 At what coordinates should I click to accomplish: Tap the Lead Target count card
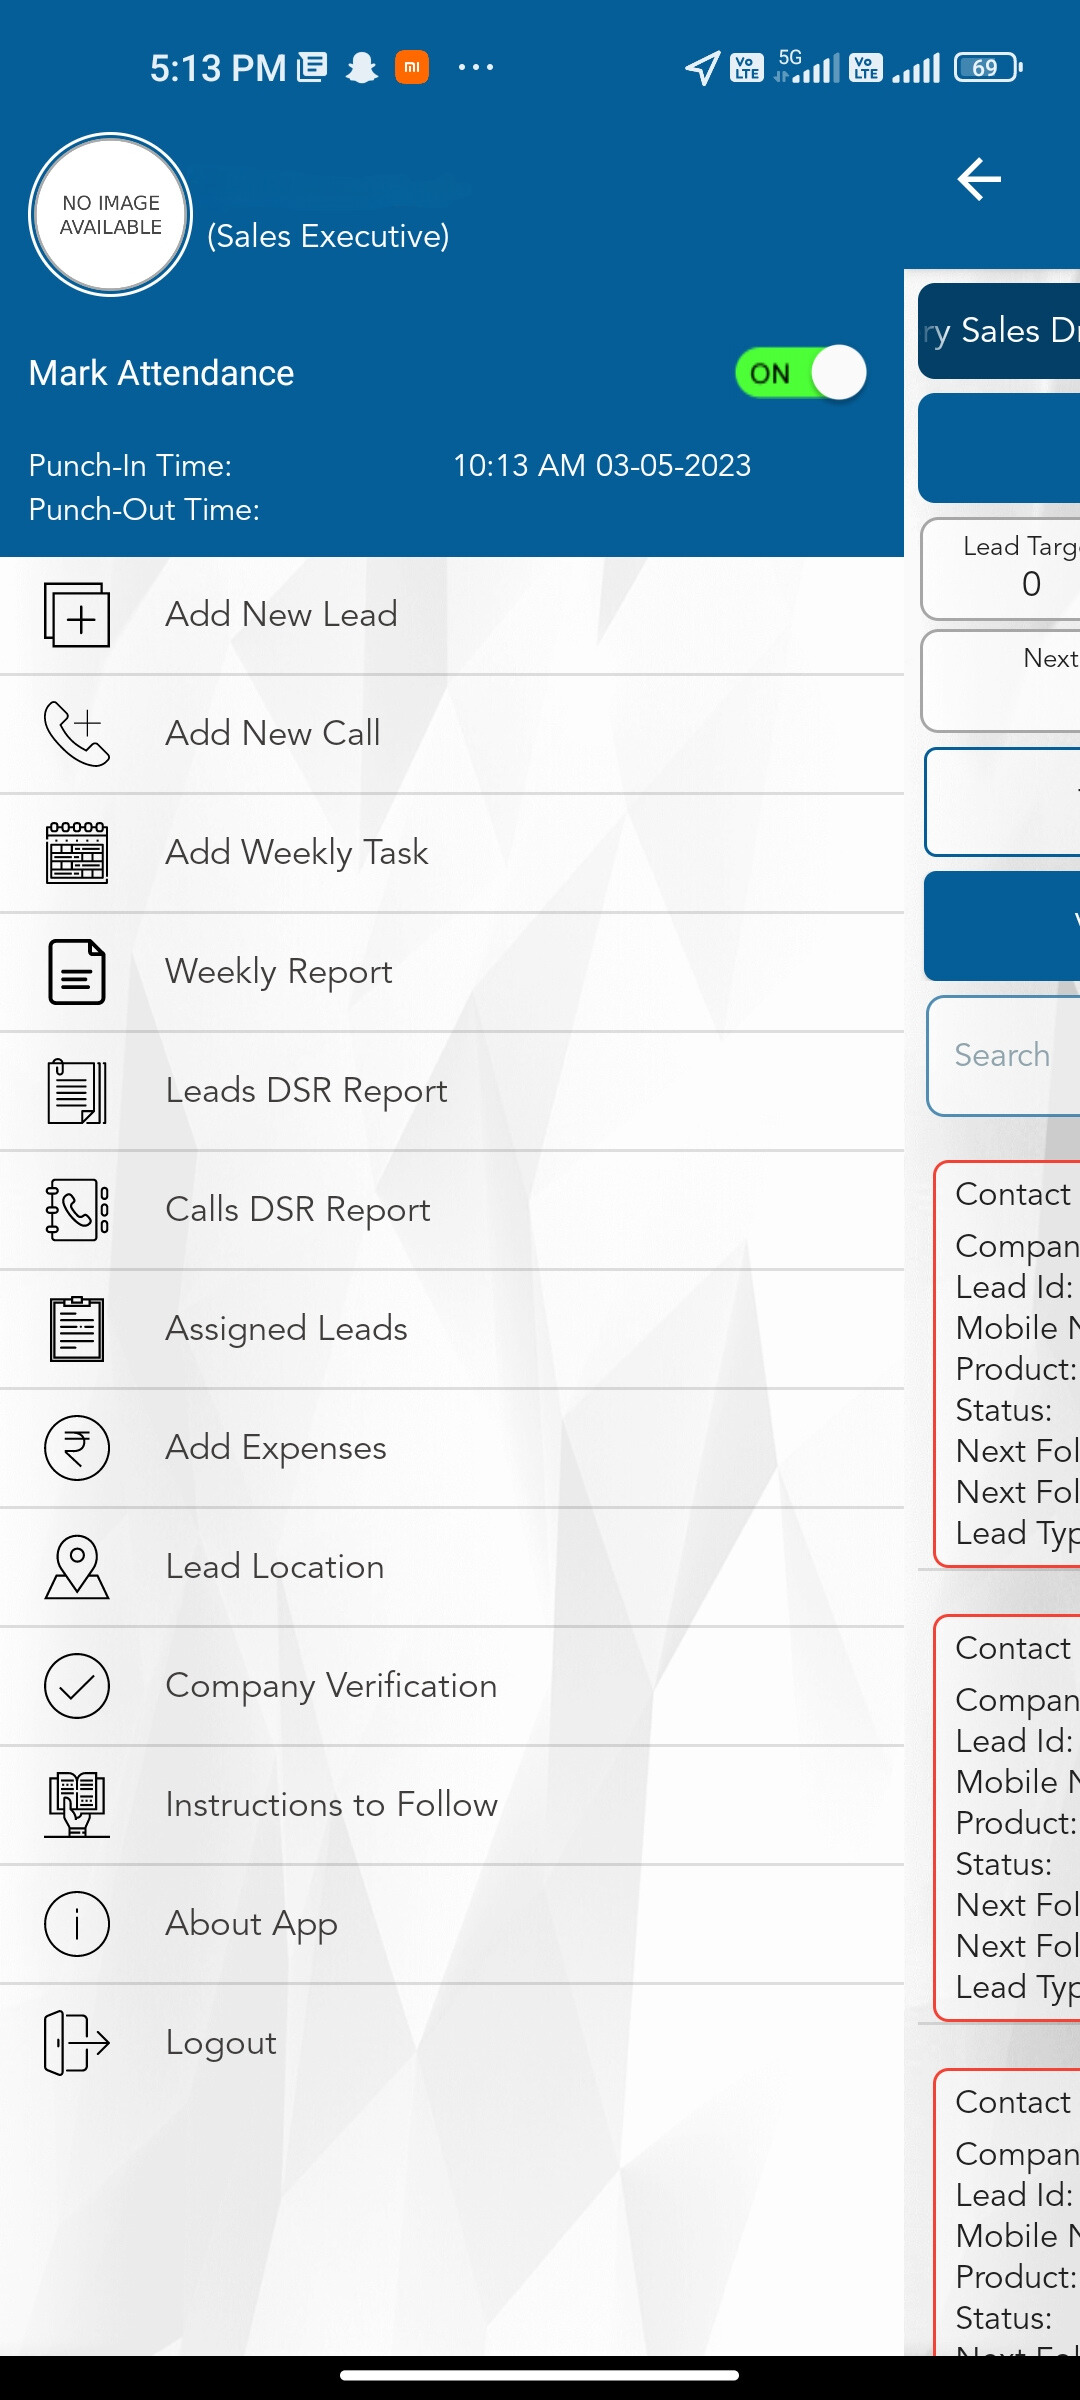[1001, 568]
